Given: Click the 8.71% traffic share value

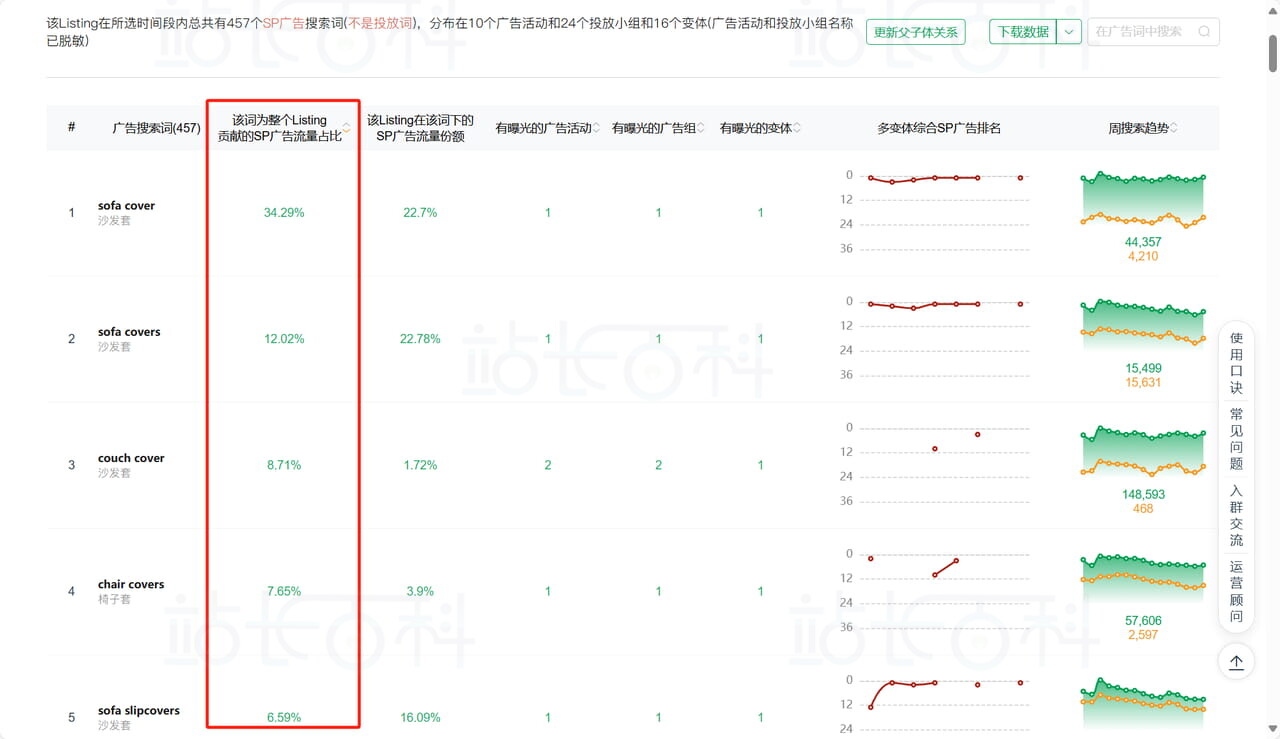Looking at the screenshot, I should (x=284, y=465).
